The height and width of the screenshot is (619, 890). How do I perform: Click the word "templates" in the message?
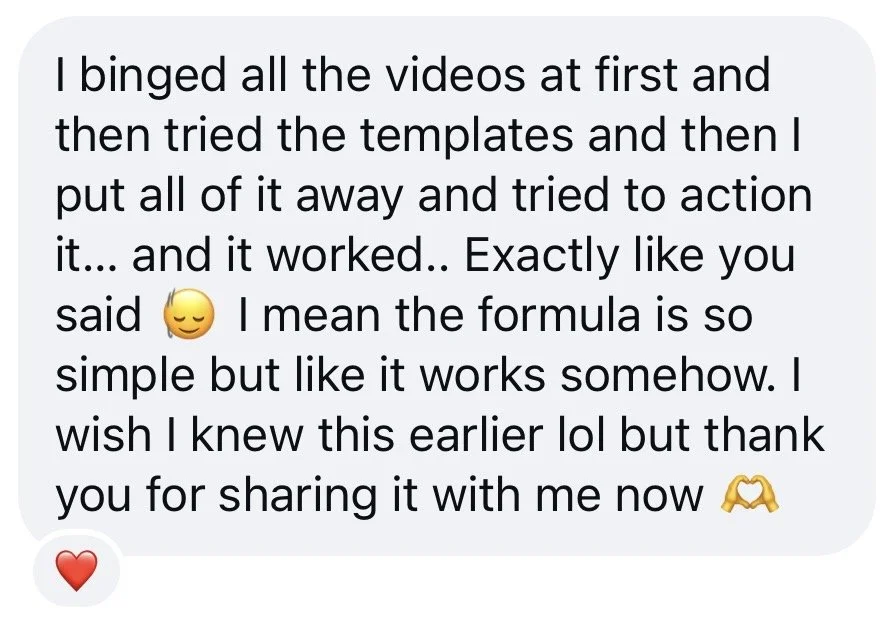pos(465,138)
